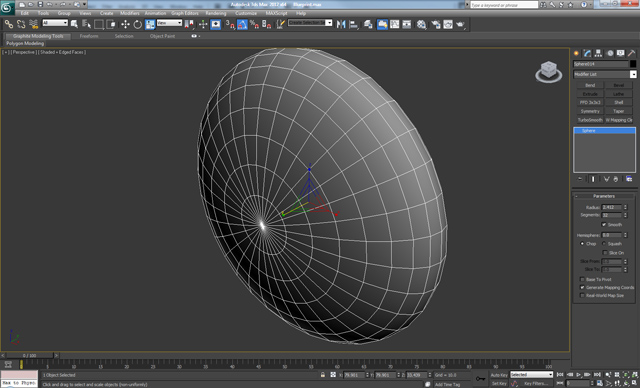Switch to Utilities hammer panel tab
Viewport: 640px width, 388px height.
631,53
